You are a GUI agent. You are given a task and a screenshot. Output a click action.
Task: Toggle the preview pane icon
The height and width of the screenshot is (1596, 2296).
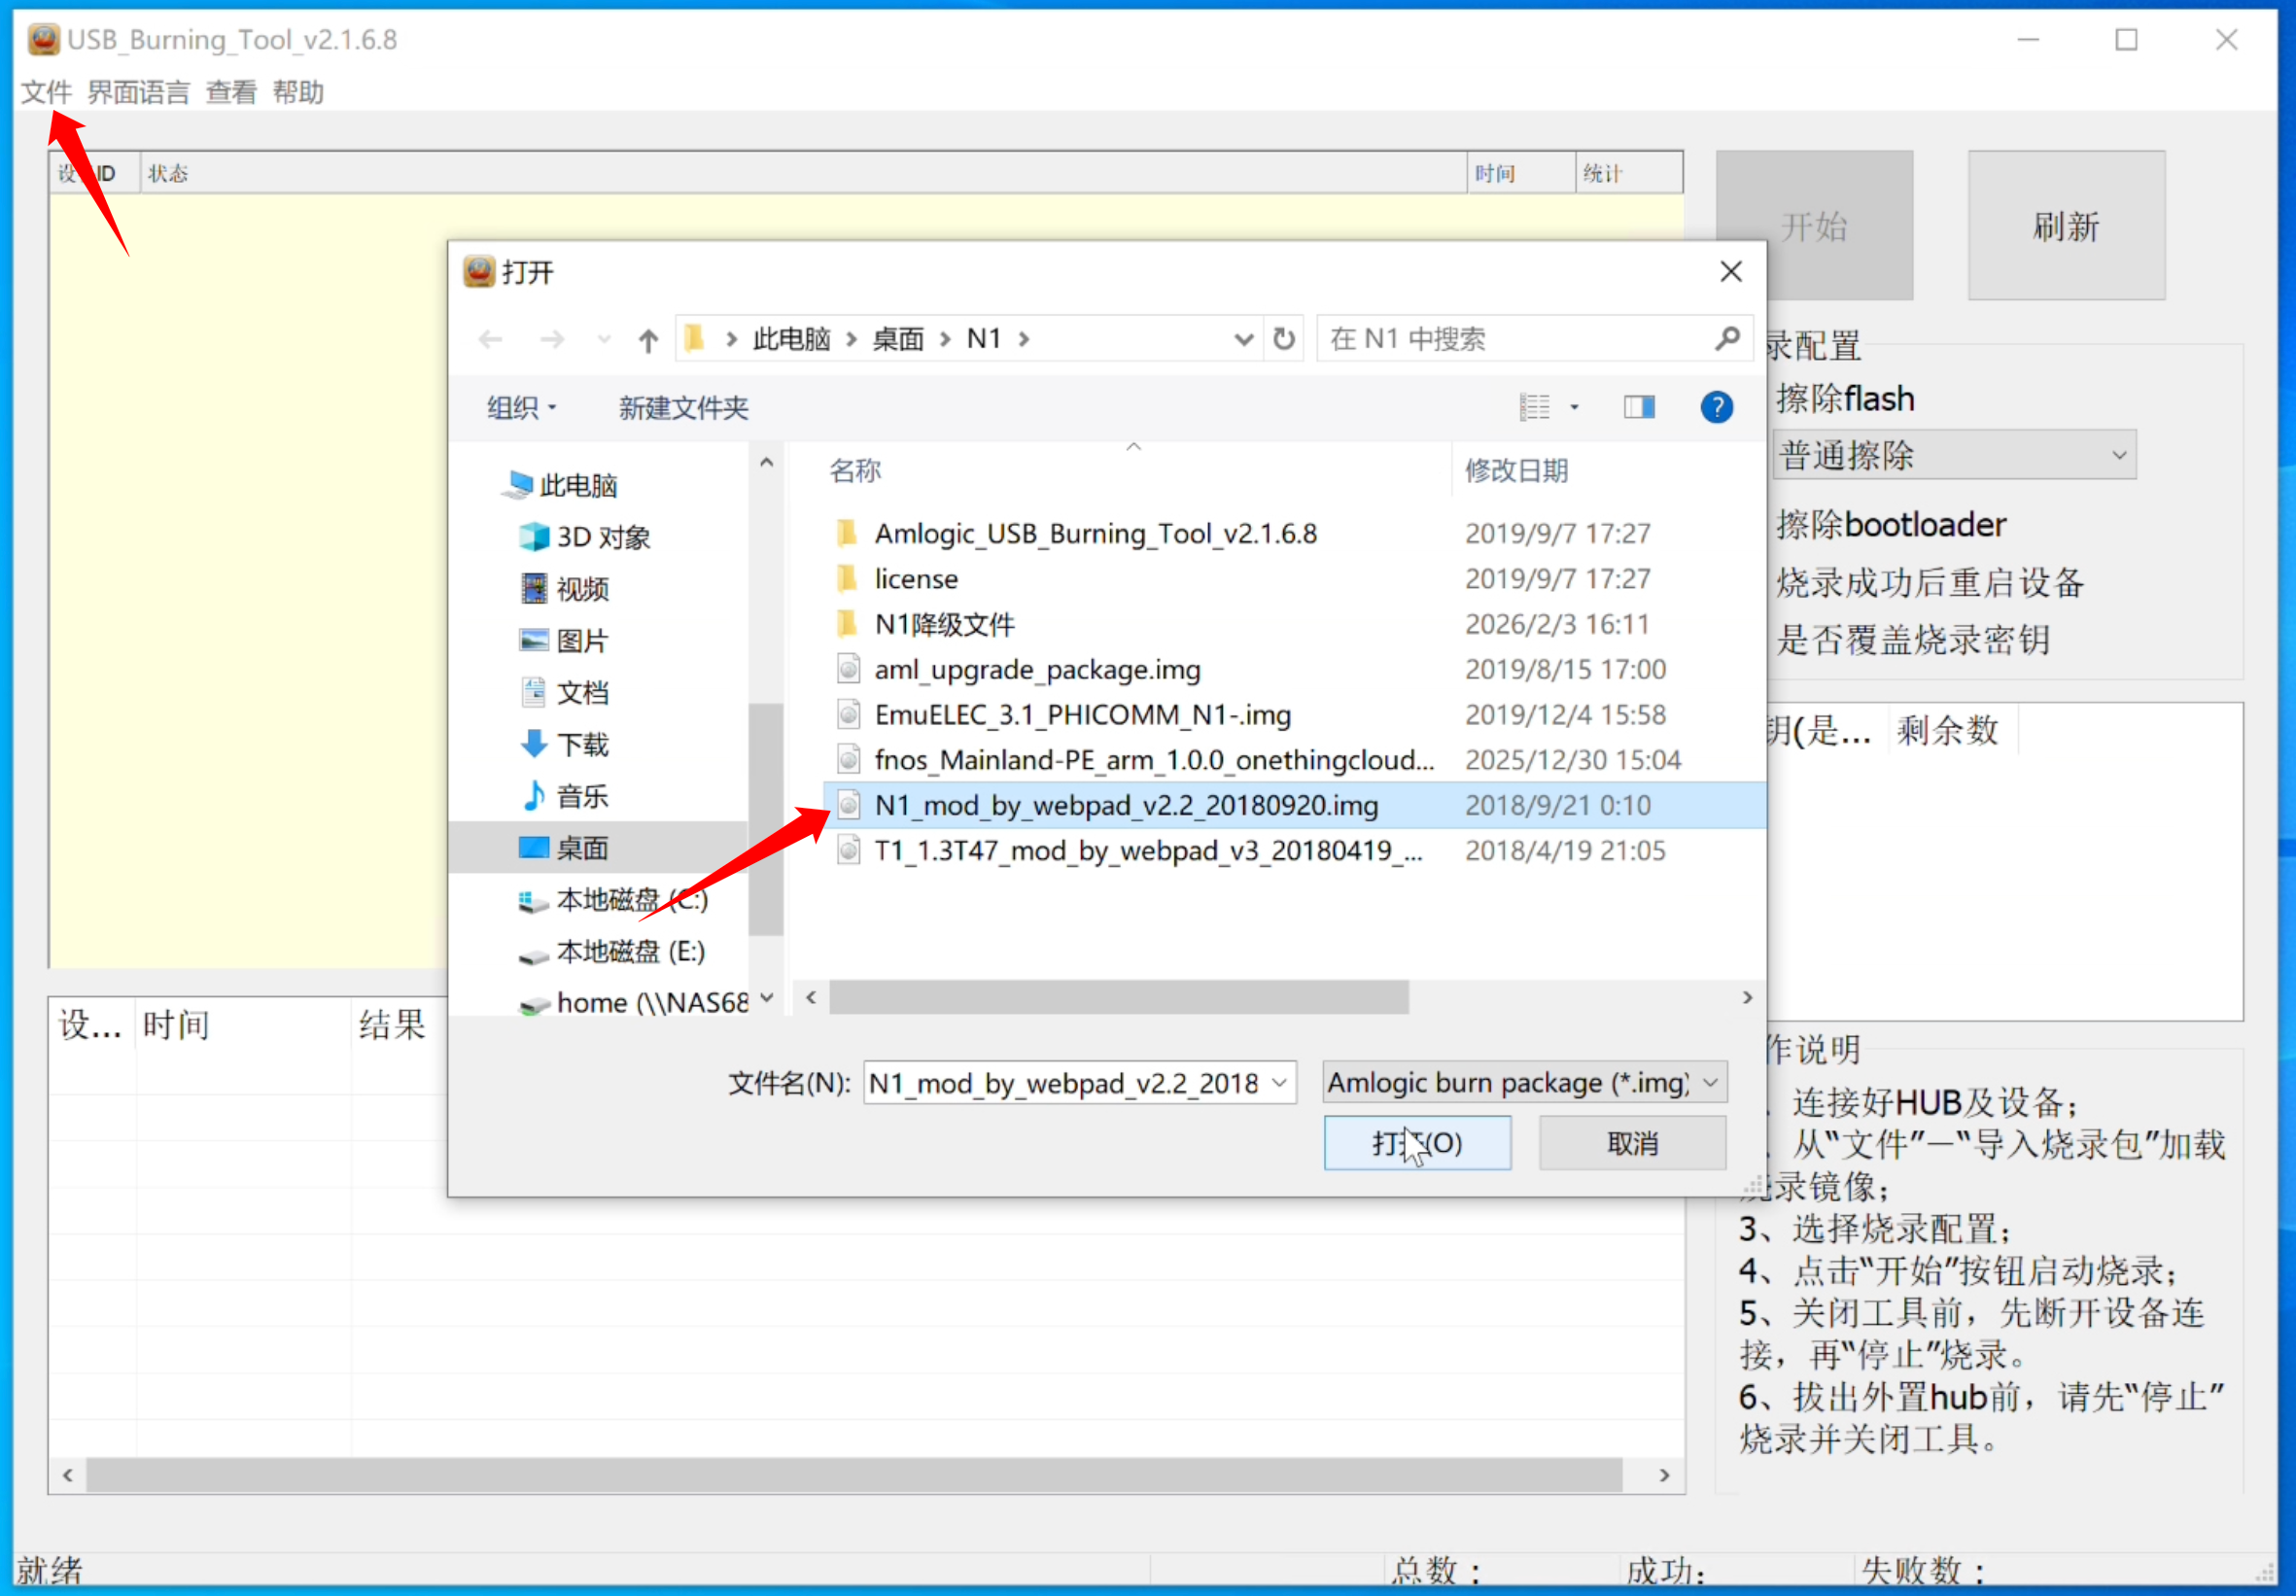(x=1638, y=407)
